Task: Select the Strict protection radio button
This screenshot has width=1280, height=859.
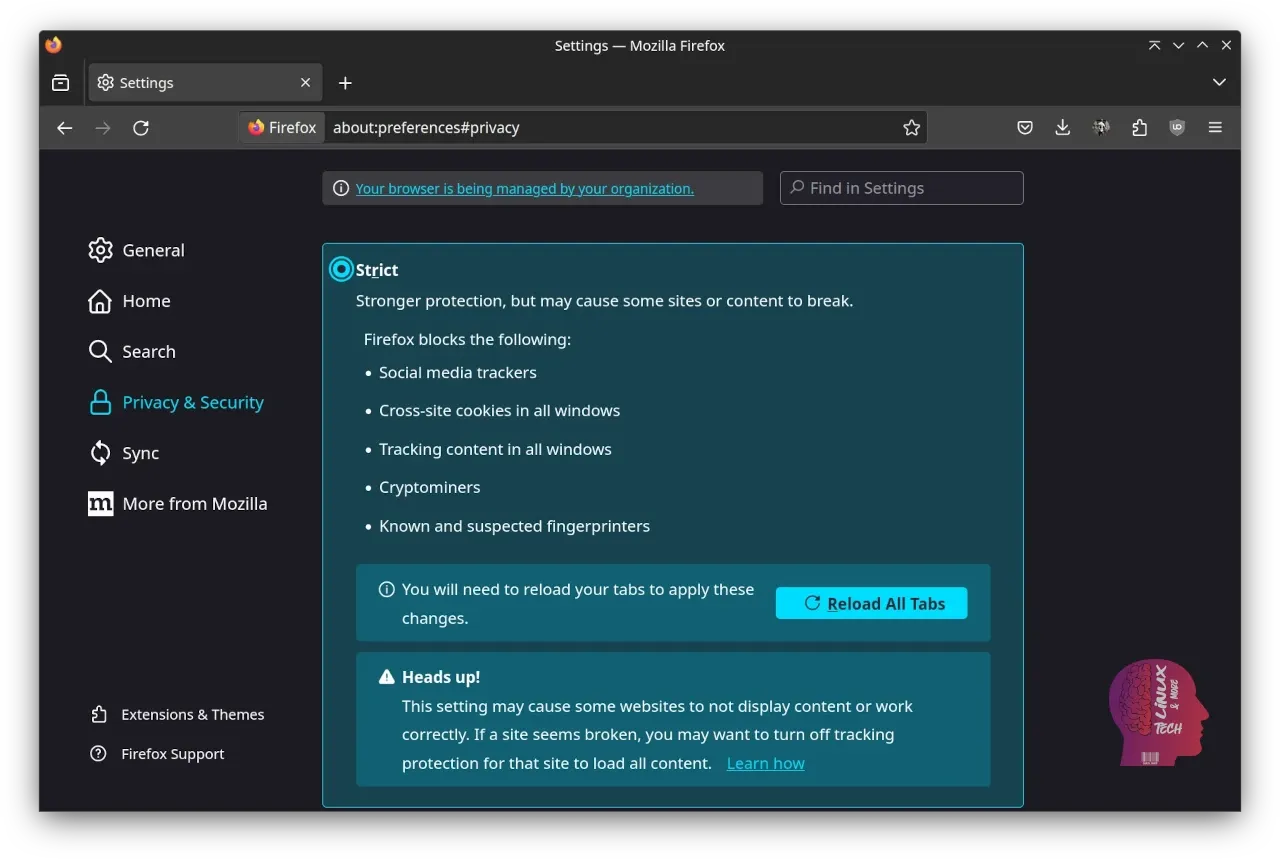Action: point(342,269)
